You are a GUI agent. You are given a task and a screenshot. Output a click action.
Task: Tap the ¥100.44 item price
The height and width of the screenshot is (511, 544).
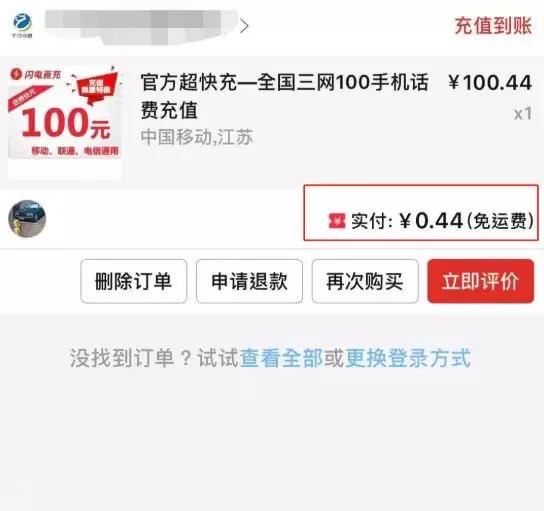click(x=490, y=83)
